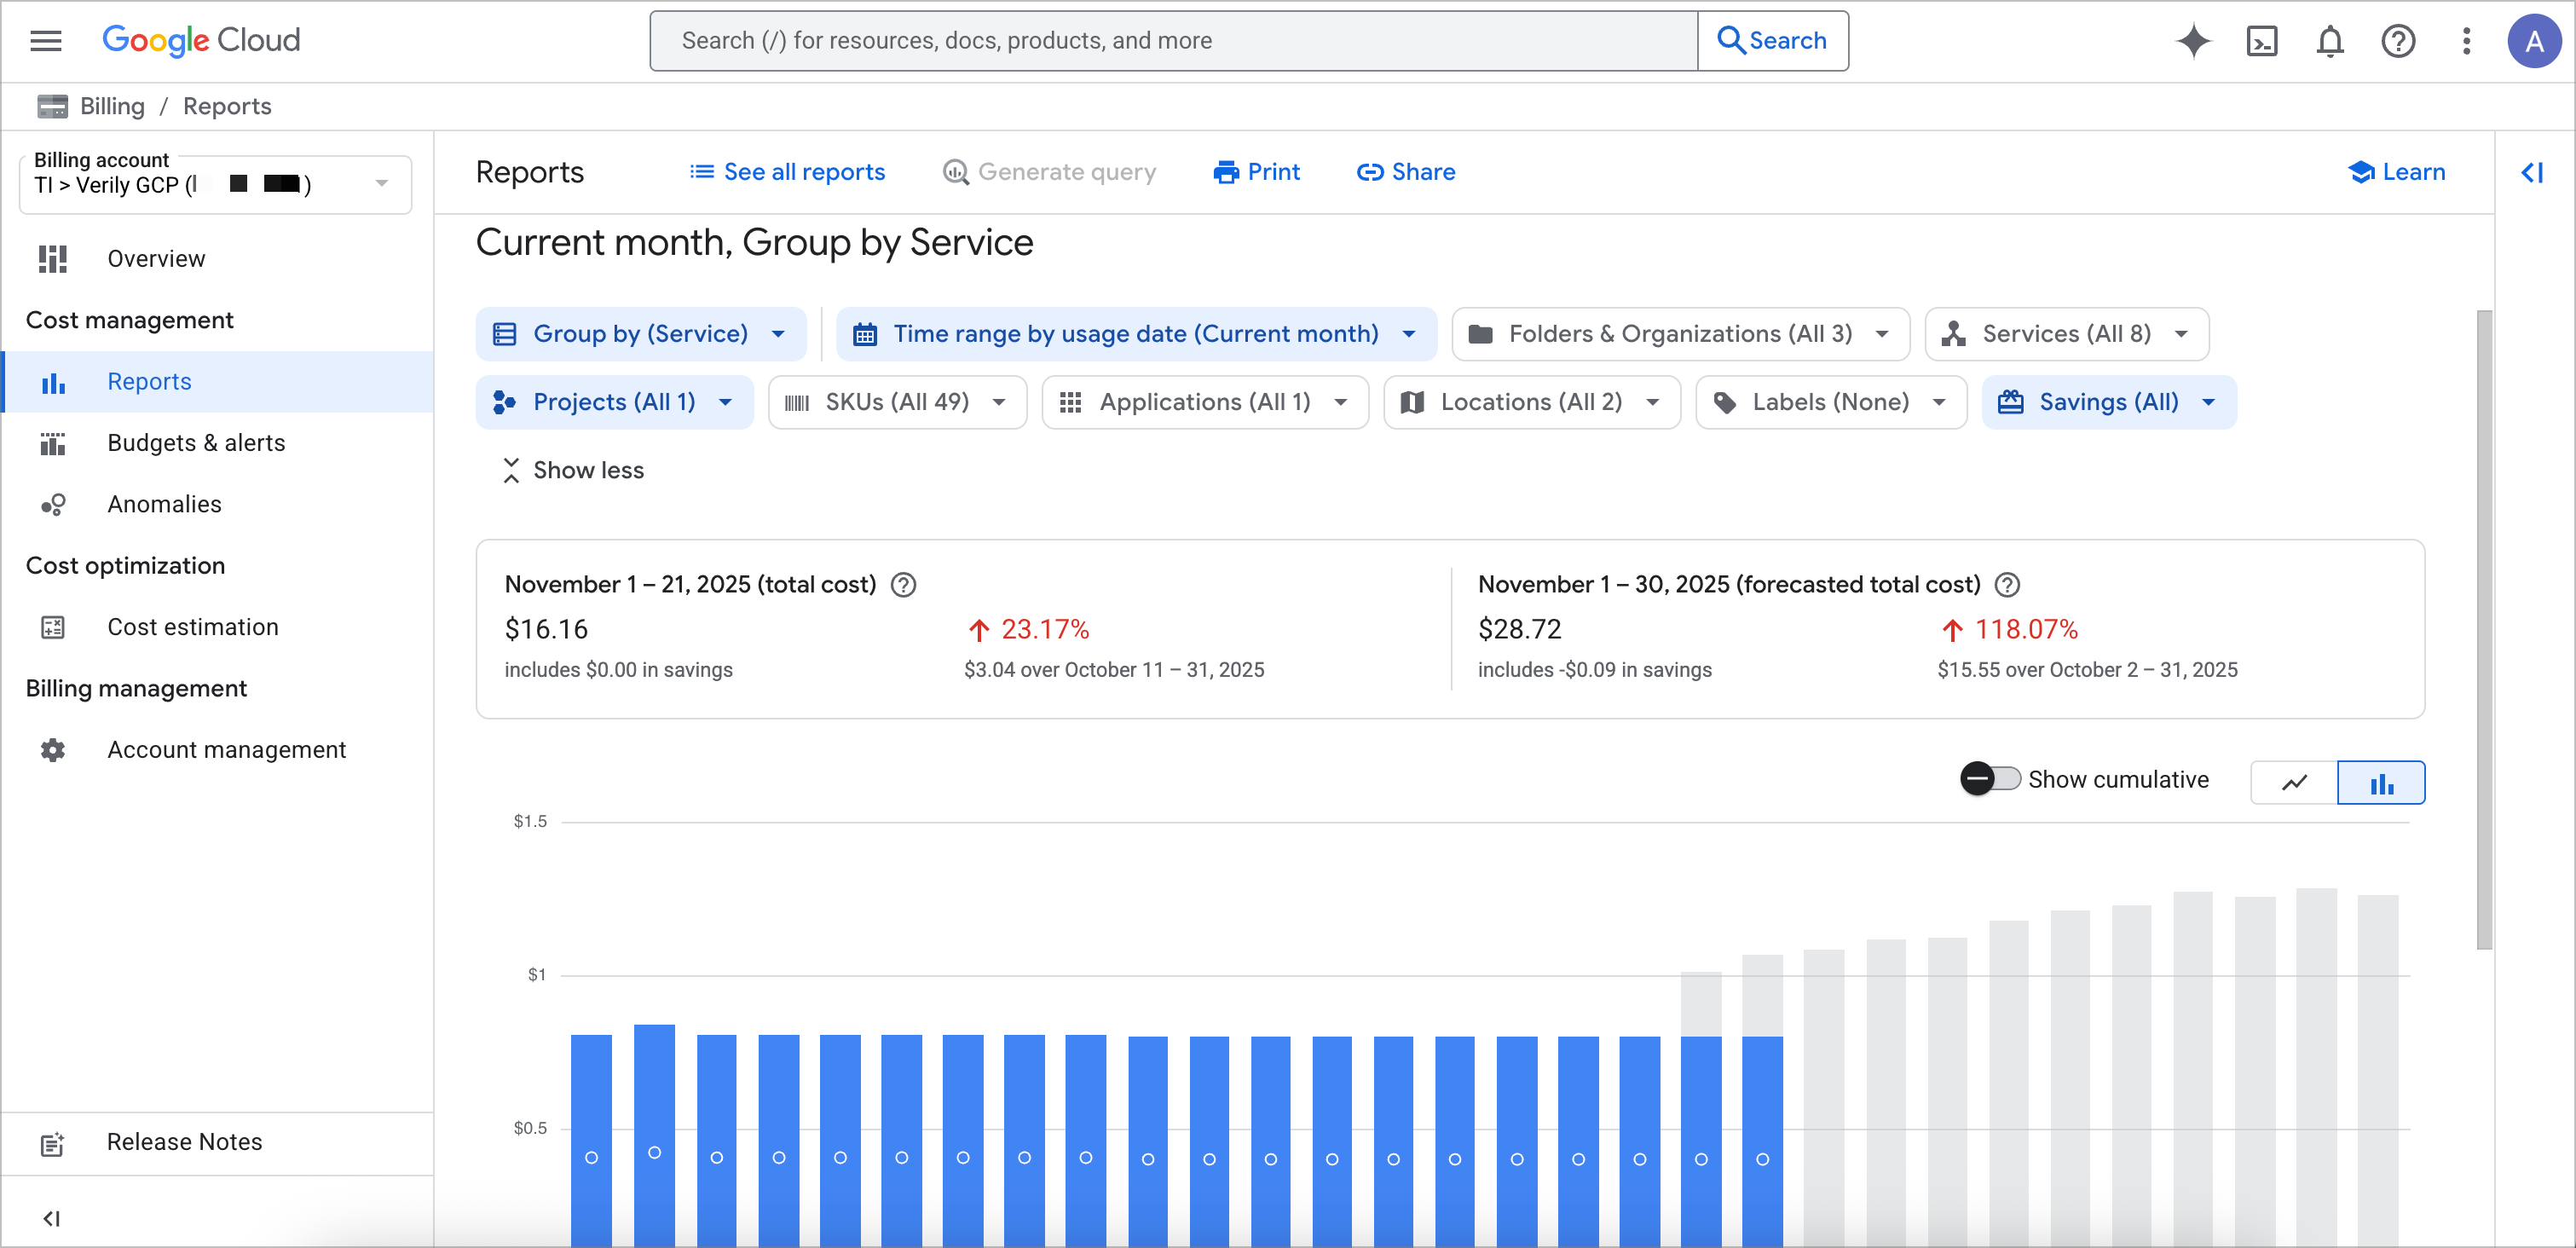Open the Gemini assistant sparkle icon
Viewport: 2576px width, 1248px height.
pyautogui.click(x=2193, y=41)
